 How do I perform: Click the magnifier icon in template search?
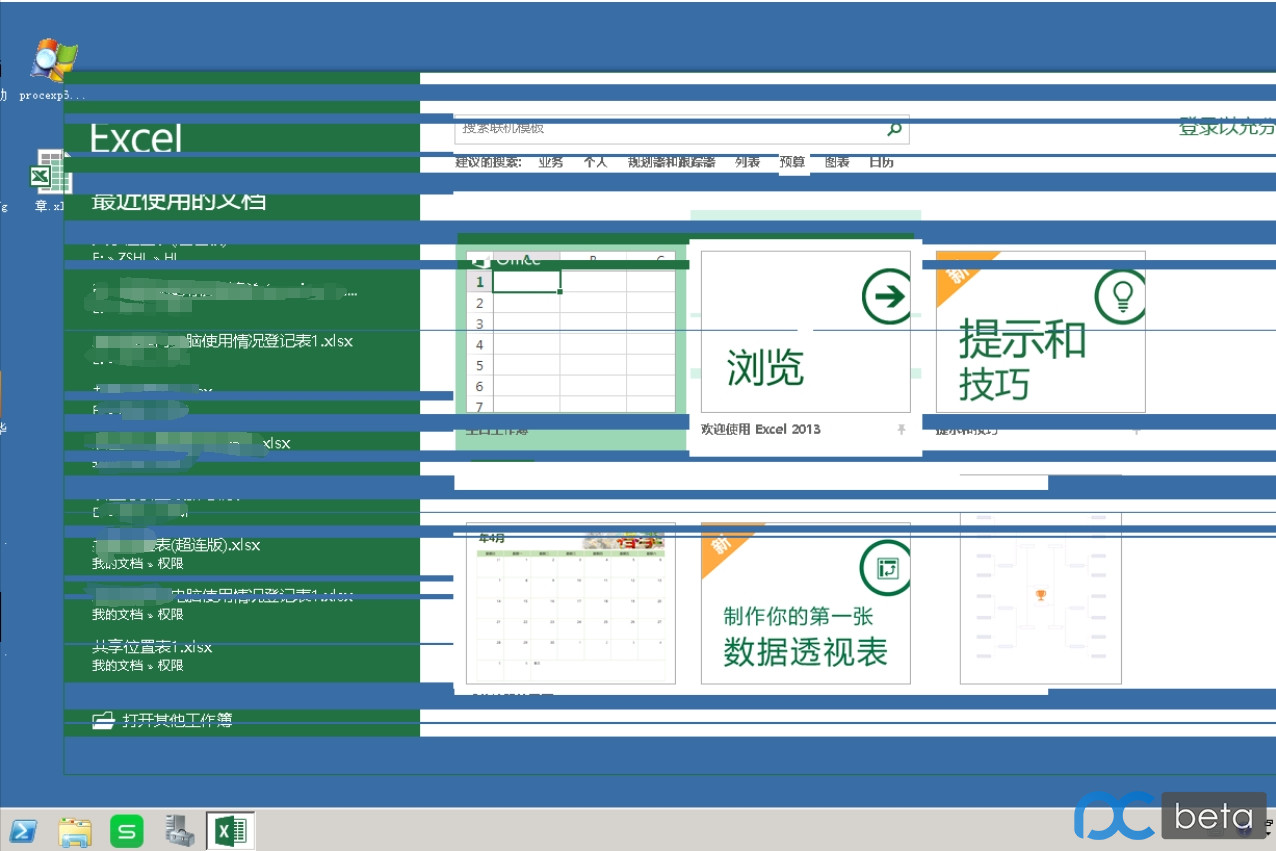[894, 128]
